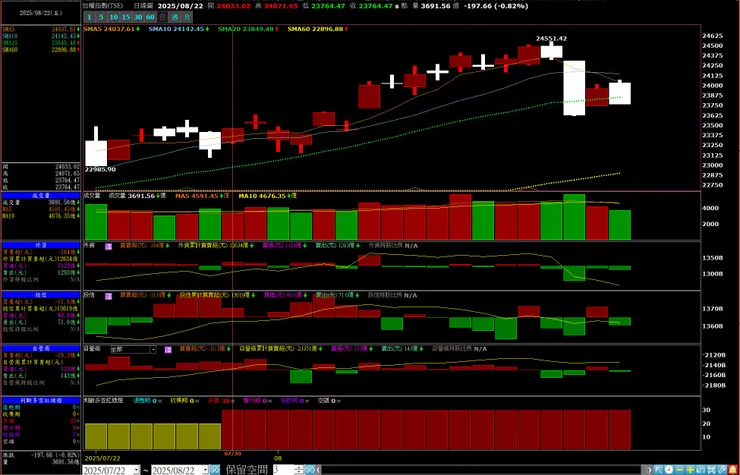This screenshot has height=475, width=740.
Task: Click the icon left of the fit-screen icon
Action: click(701, 470)
